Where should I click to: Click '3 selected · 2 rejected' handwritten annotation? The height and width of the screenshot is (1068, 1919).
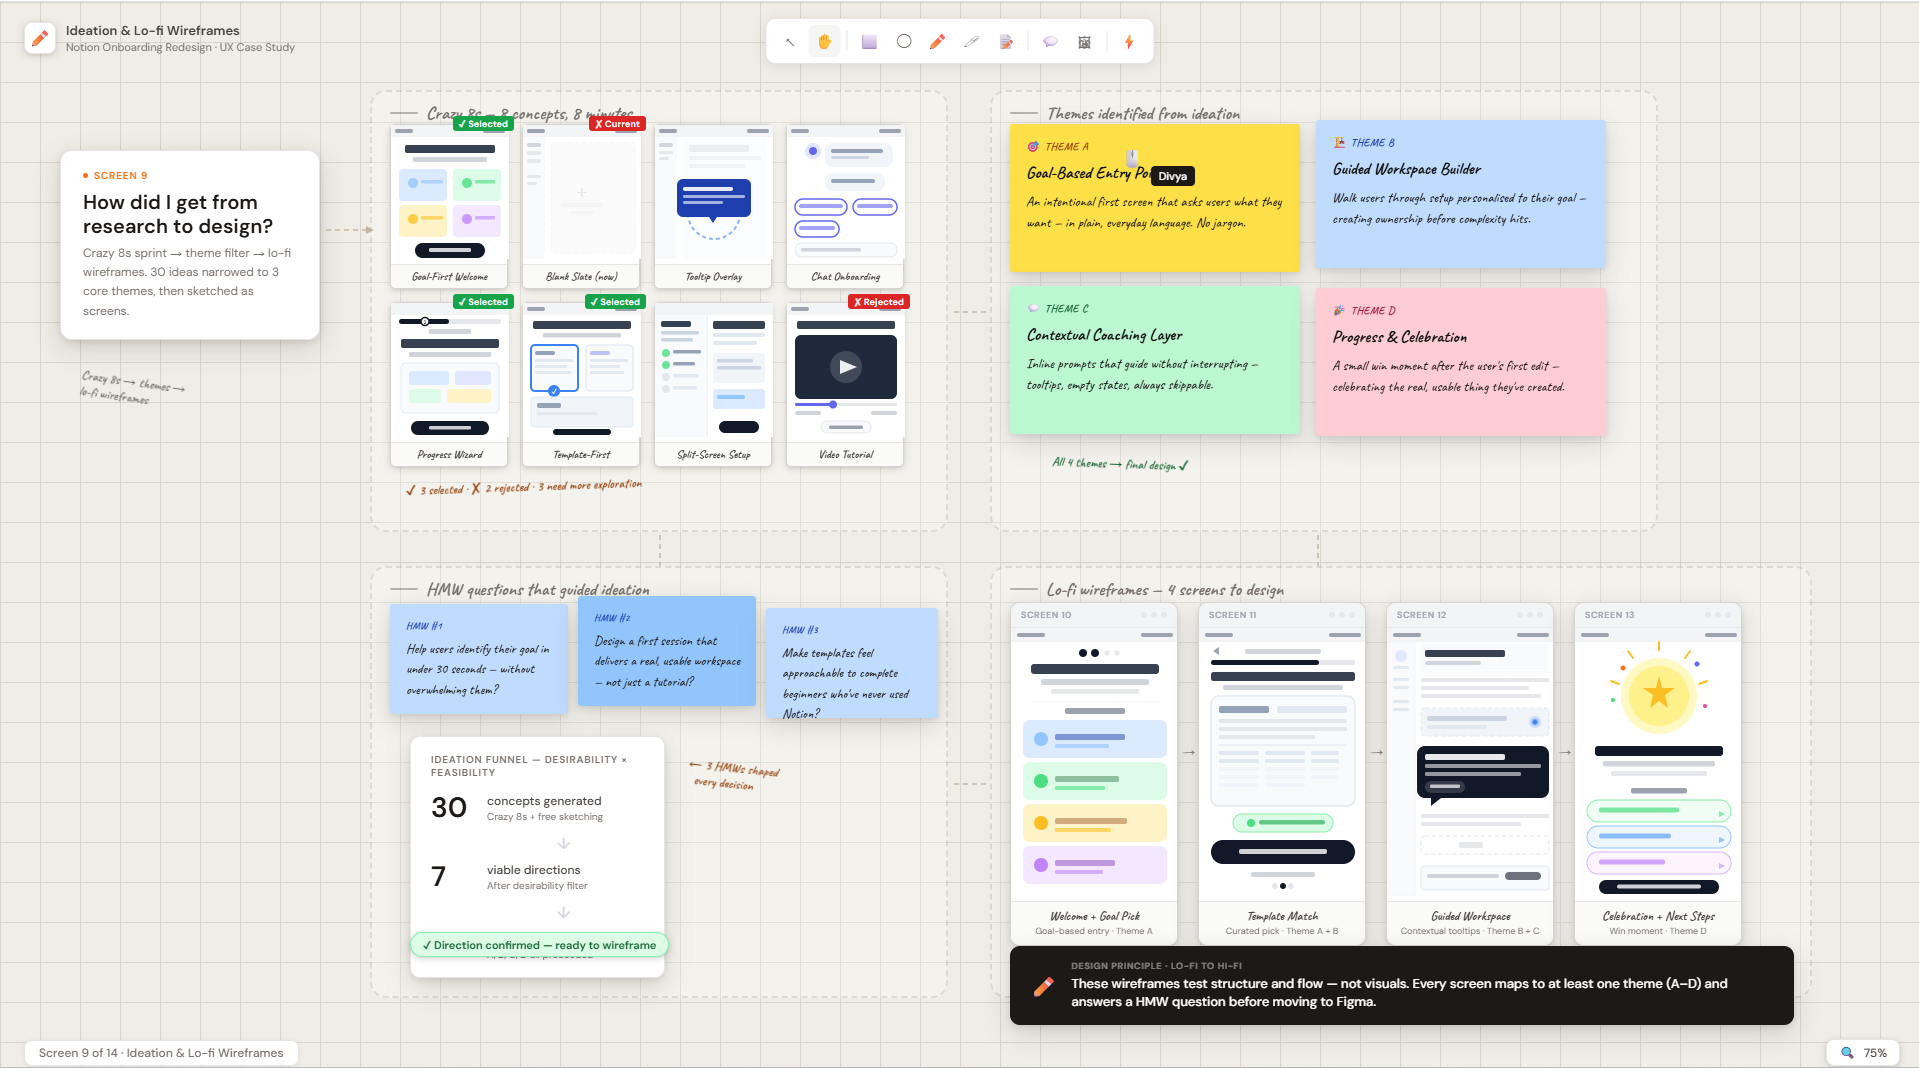[x=524, y=488]
